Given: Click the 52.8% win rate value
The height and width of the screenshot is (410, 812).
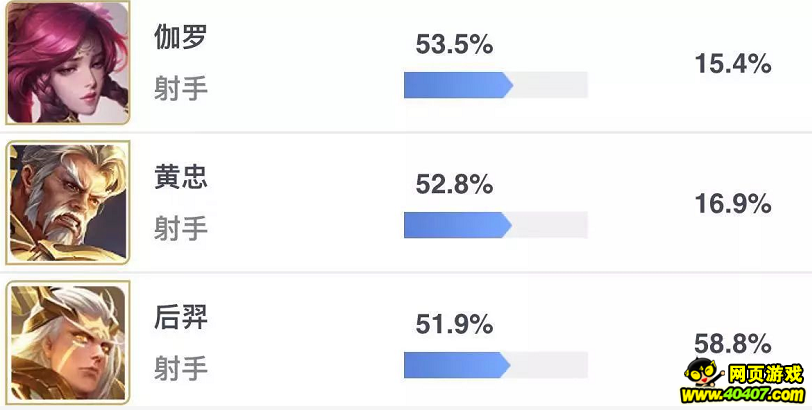Looking at the screenshot, I should pos(454,185).
